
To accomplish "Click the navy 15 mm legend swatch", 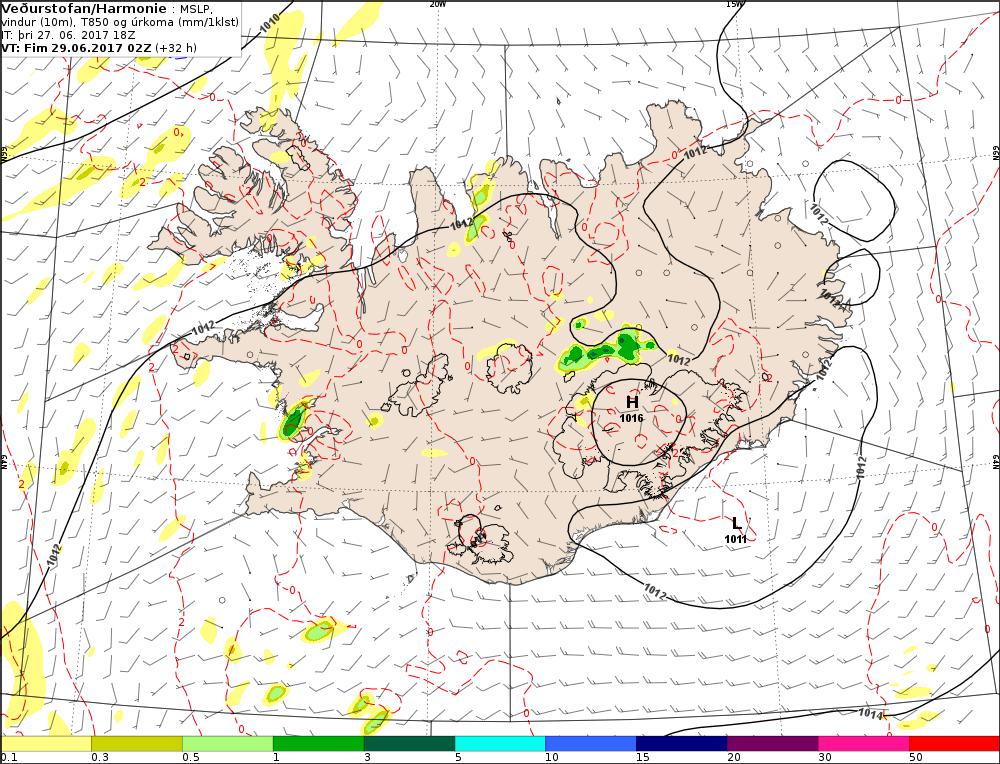I will [682, 744].
